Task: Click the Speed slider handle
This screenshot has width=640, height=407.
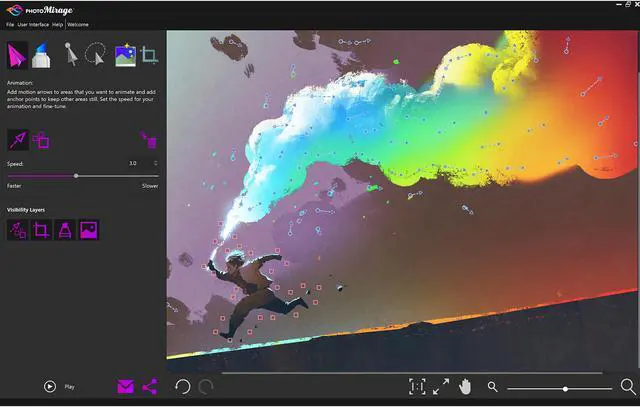Action: tap(76, 176)
